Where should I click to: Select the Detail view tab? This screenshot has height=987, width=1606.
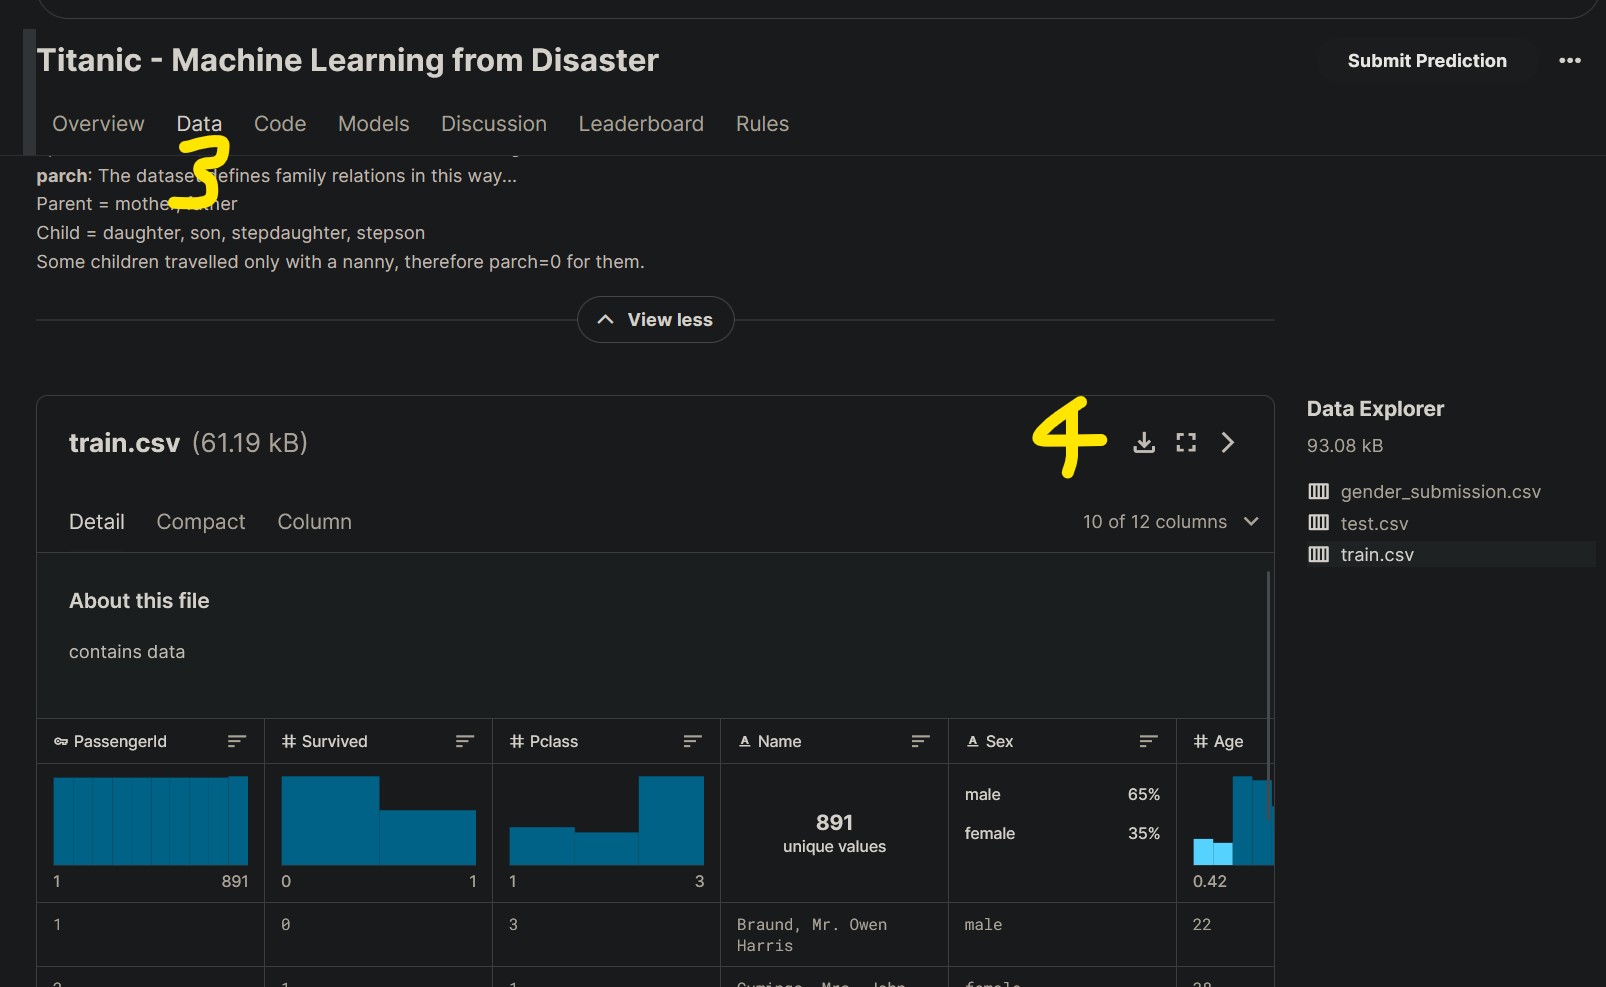[97, 522]
